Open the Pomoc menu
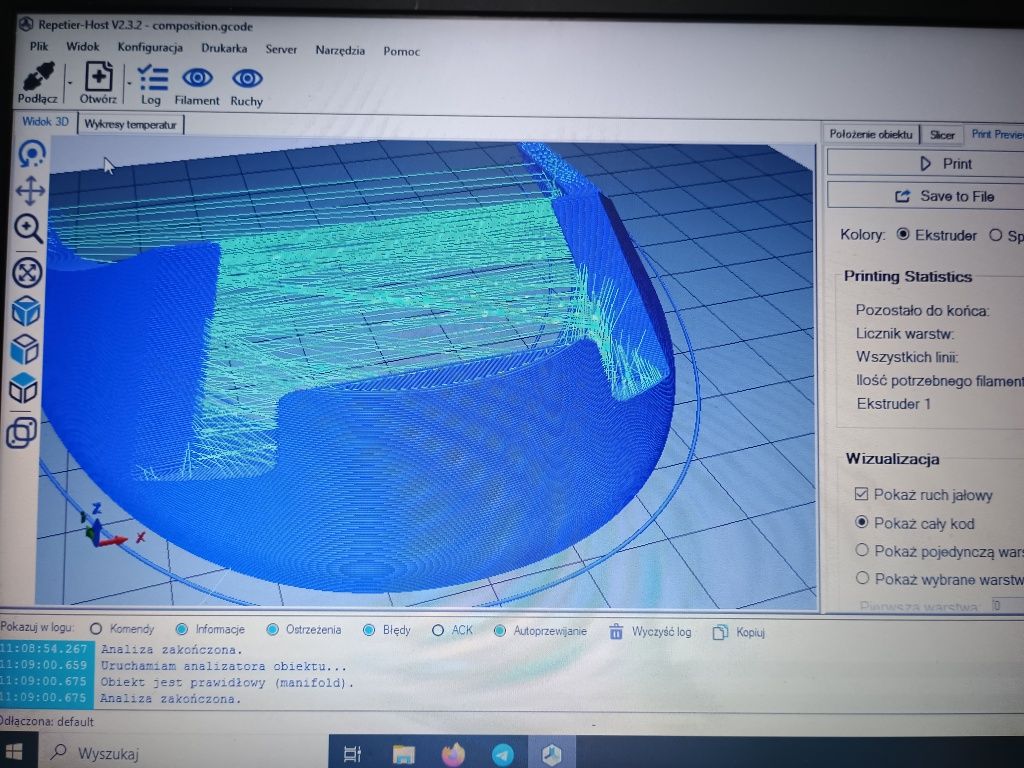Screen dimensions: 1024x768 coord(401,52)
